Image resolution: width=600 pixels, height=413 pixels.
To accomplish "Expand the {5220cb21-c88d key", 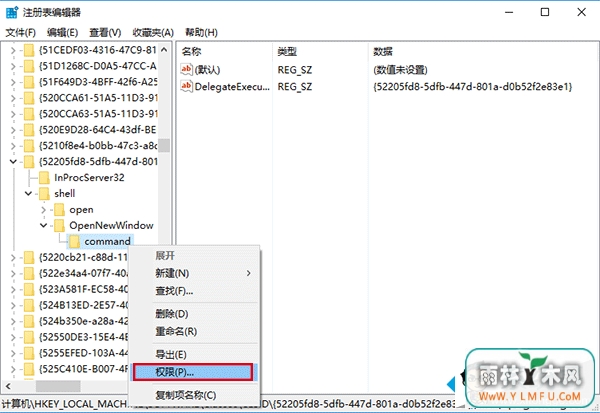I will click(x=13, y=257).
